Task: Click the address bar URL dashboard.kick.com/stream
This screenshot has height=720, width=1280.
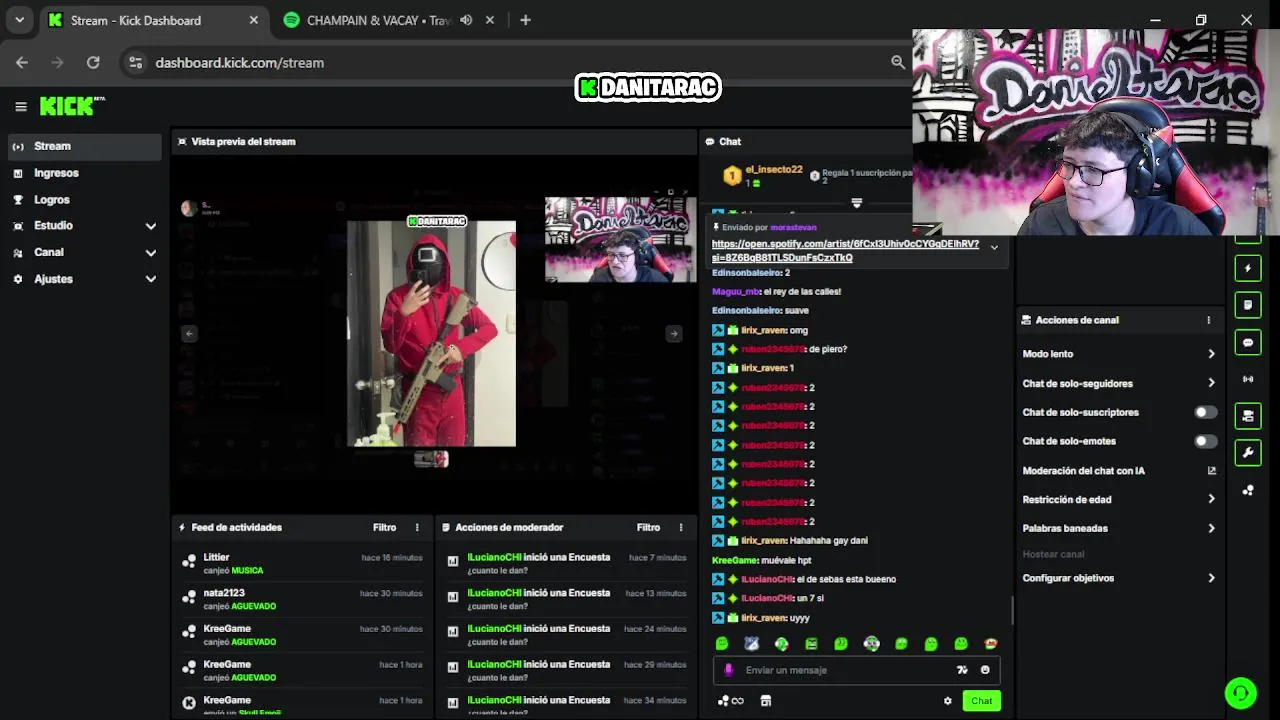Action: pyautogui.click(x=240, y=62)
